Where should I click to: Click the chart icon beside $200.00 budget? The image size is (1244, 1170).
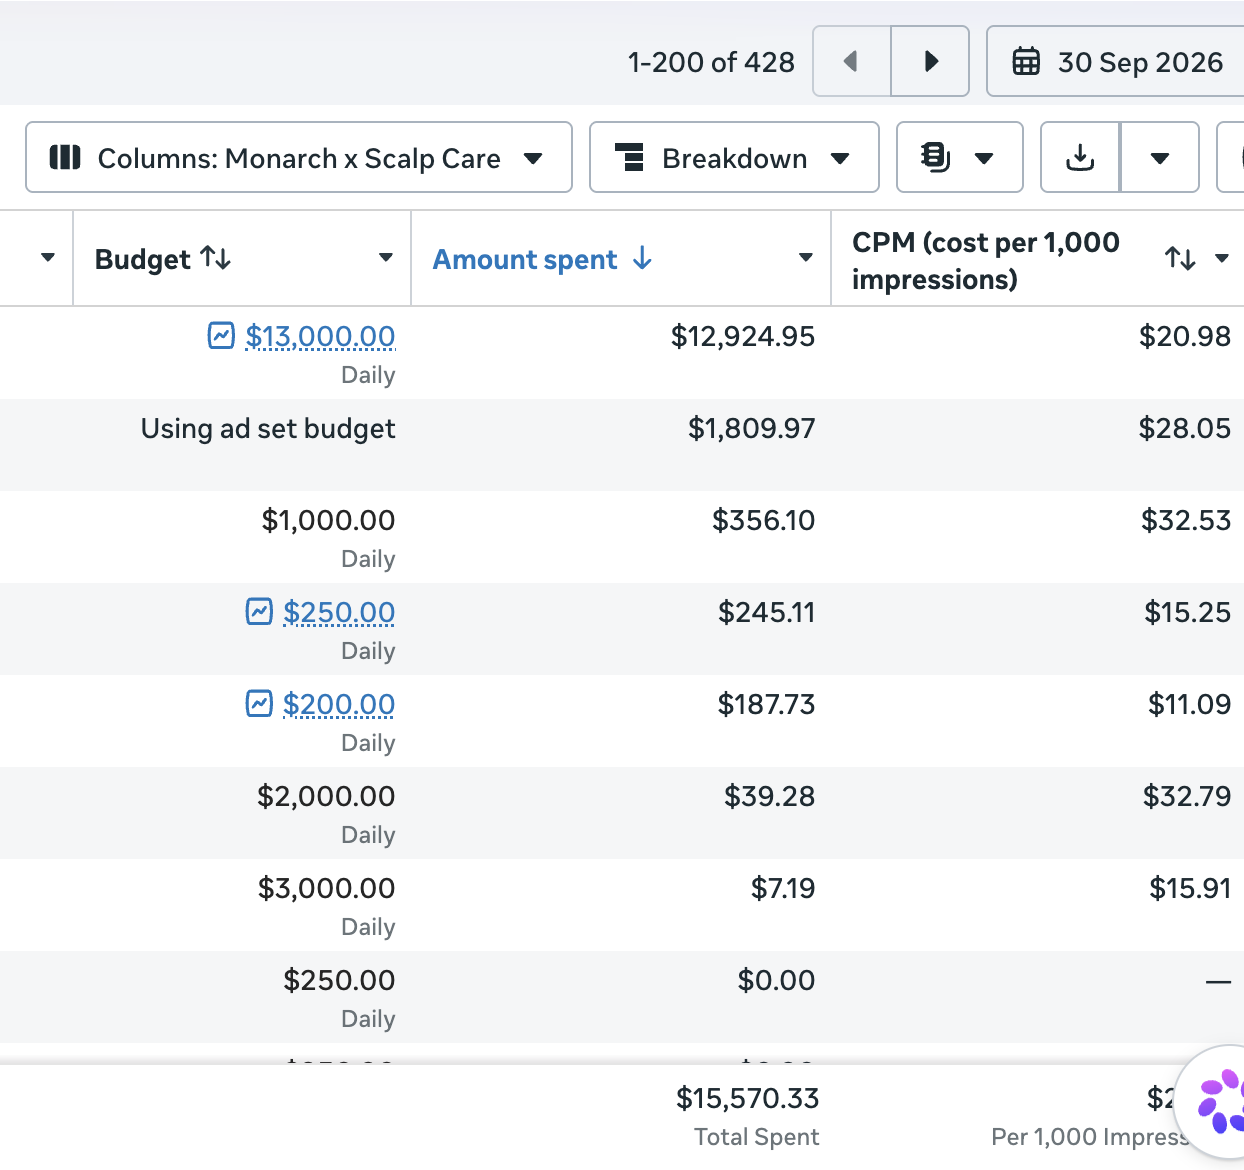point(259,703)
